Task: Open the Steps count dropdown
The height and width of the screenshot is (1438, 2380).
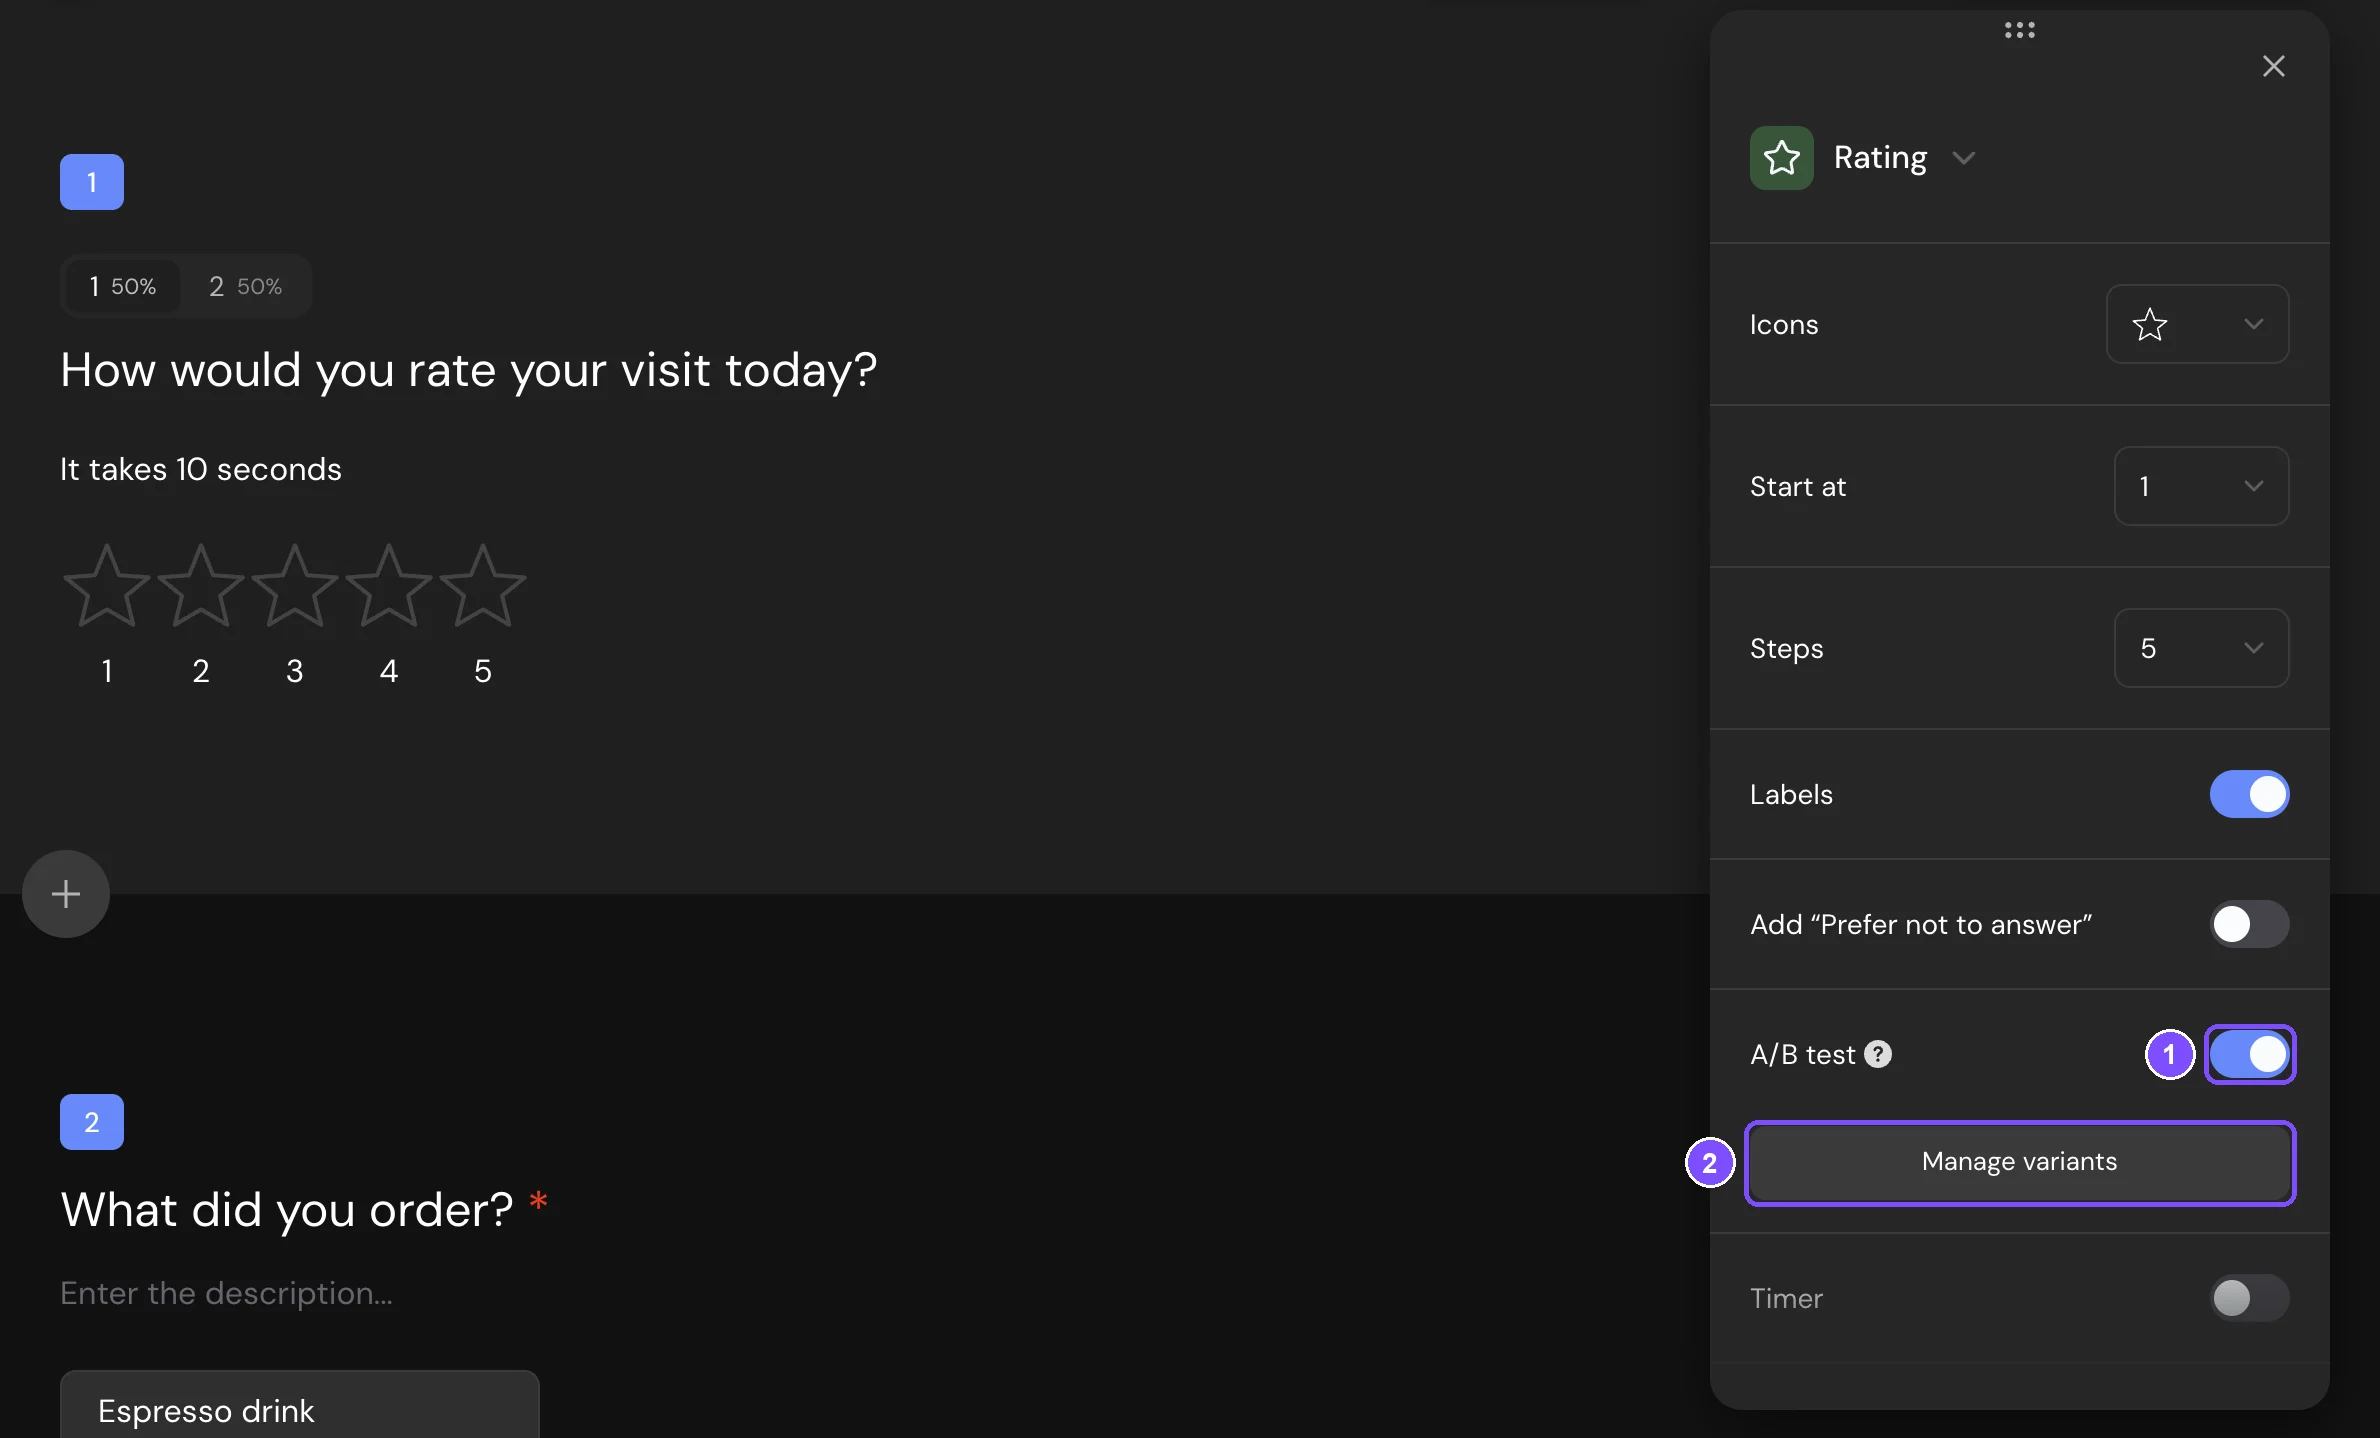Action: tap(2201, 648)
